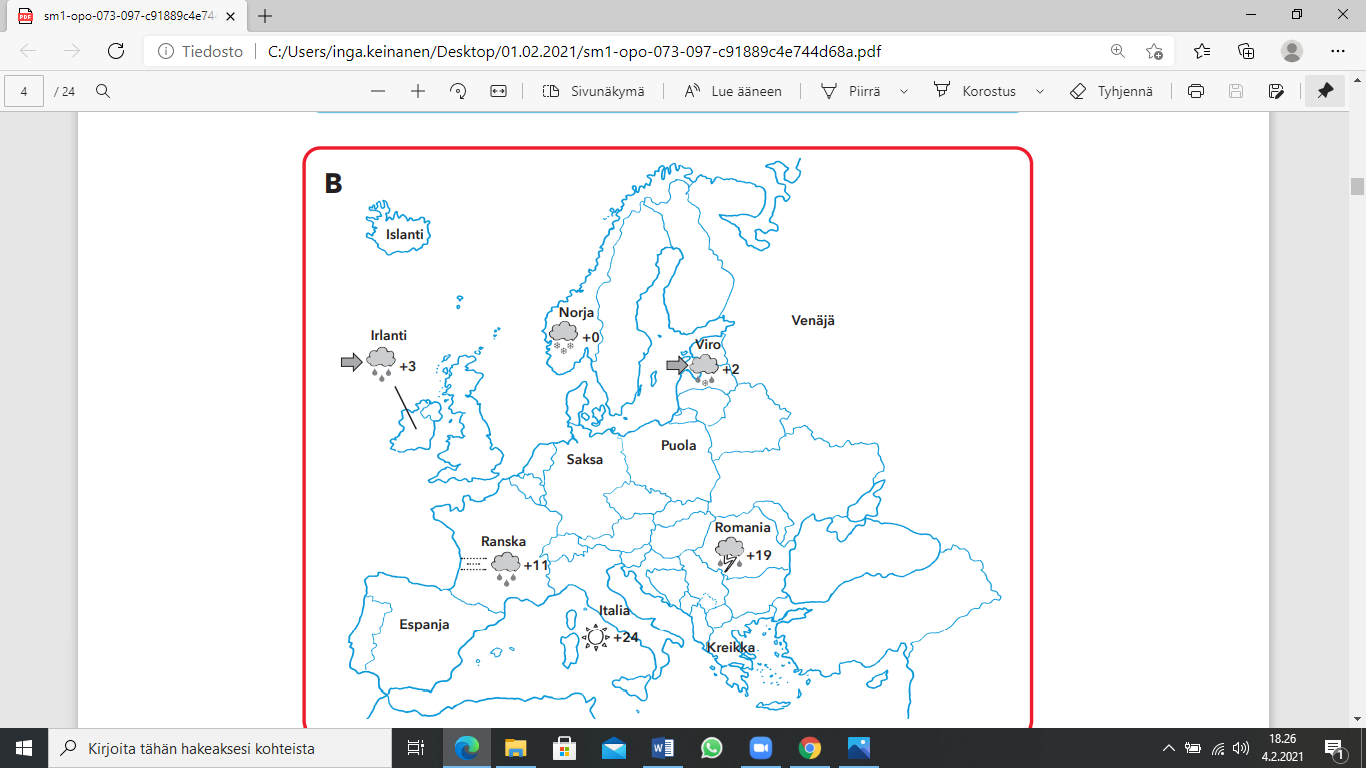This screenshot has height=768, width=1366.
Task: Open the profile account icon
Action: [x=1292, y=51]
